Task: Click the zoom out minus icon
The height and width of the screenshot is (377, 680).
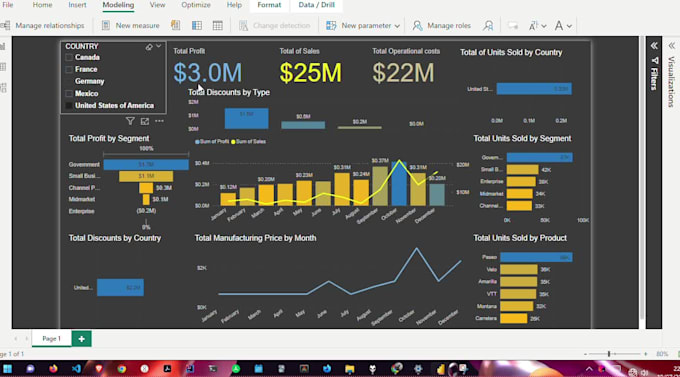Action: (585, 354)
